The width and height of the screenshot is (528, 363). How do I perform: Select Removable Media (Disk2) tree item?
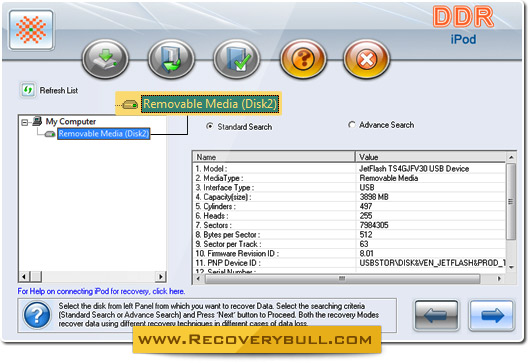coord(103,134)
